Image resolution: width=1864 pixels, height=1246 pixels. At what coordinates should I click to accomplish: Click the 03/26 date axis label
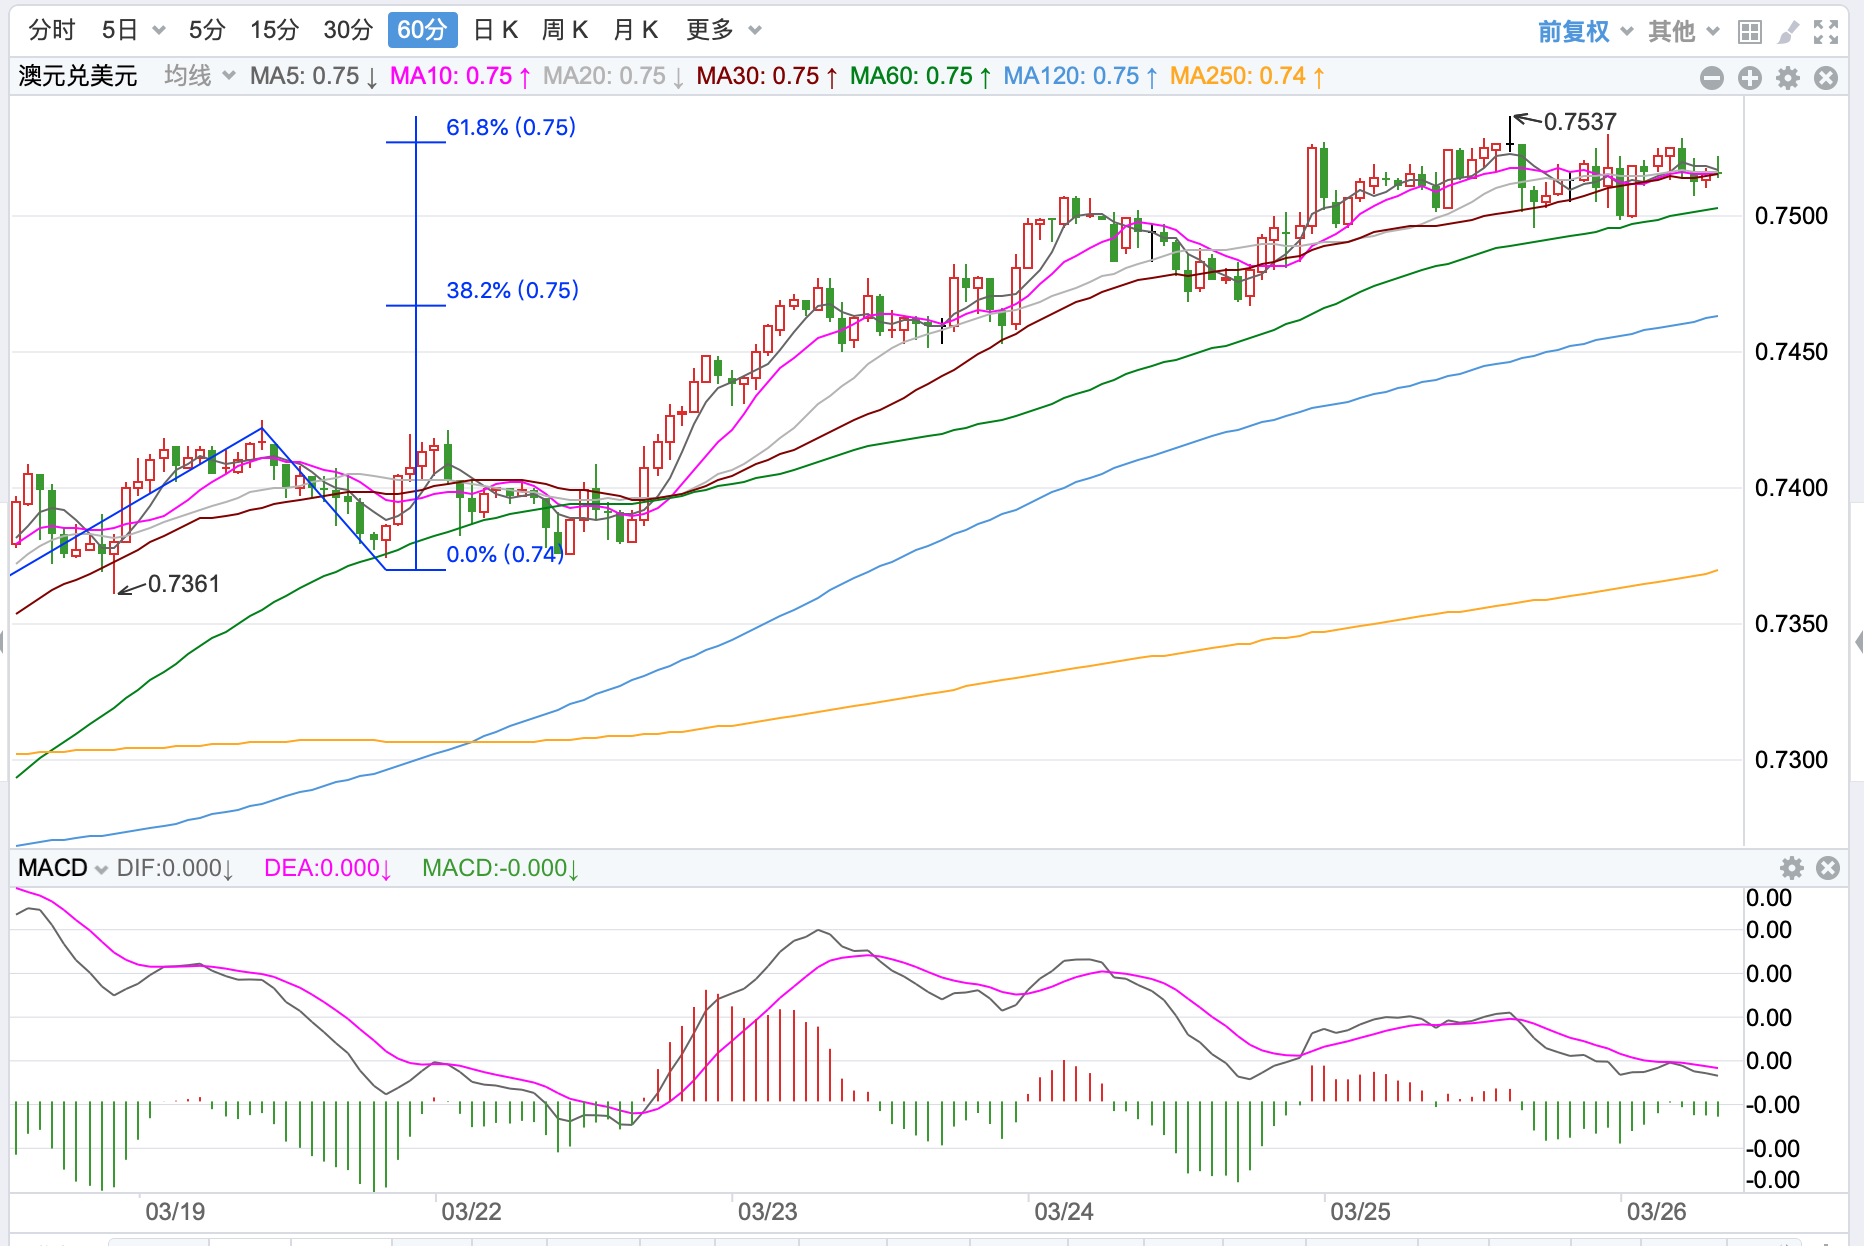(1656, 1212)
